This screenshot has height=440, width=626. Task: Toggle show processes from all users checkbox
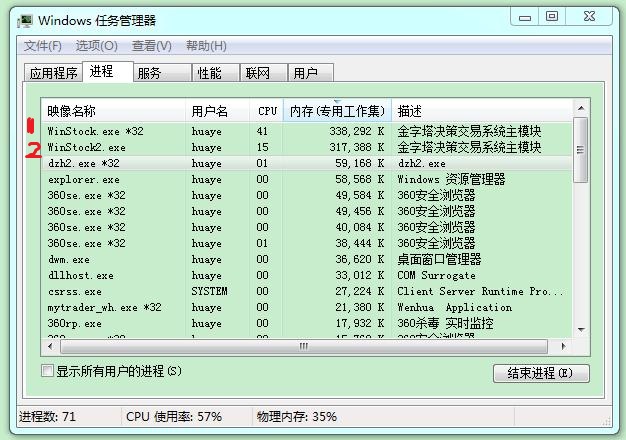coord(47,371)
